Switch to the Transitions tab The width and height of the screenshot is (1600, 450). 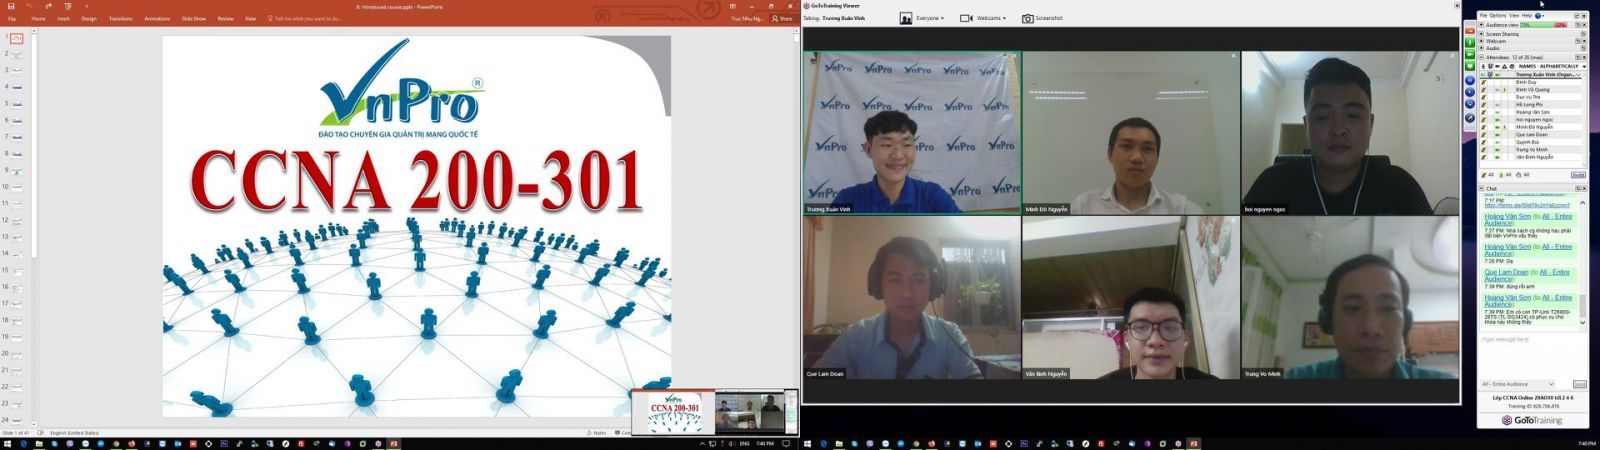[x=120, y=18]
